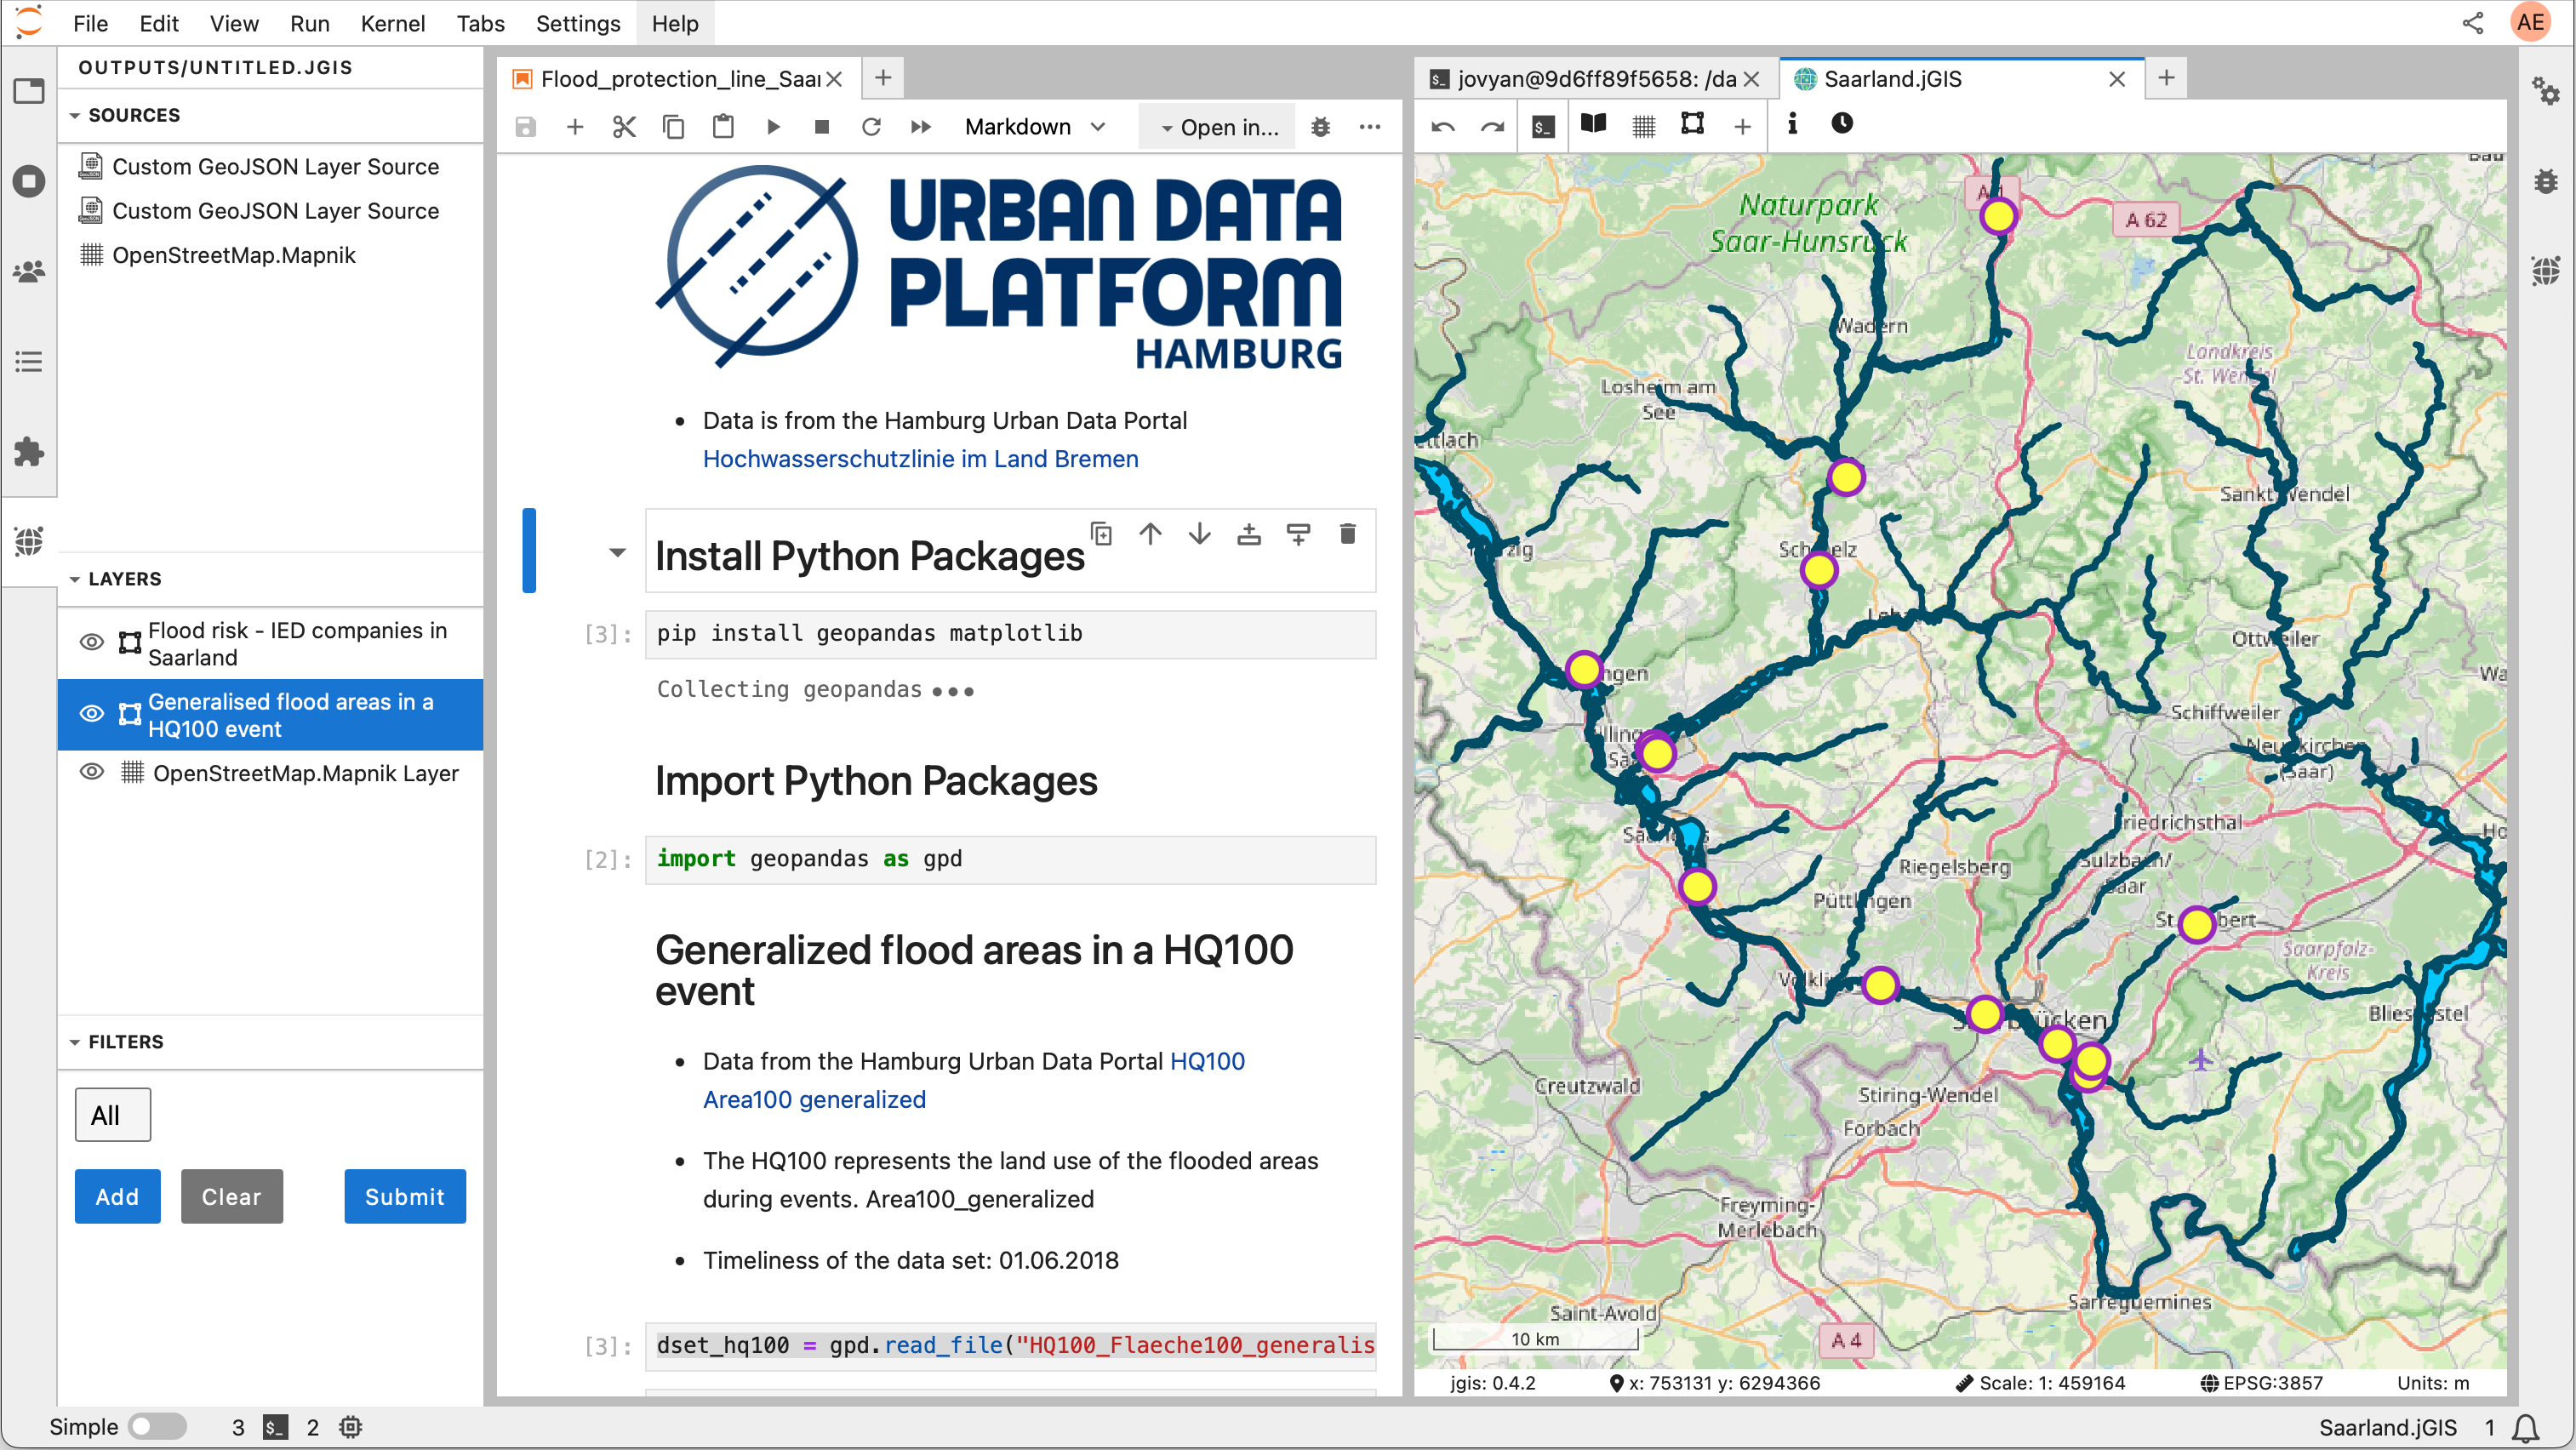Click the Submit filter button
This screenshot has width=2576, height=1450.
click(x=405, y=1196)
